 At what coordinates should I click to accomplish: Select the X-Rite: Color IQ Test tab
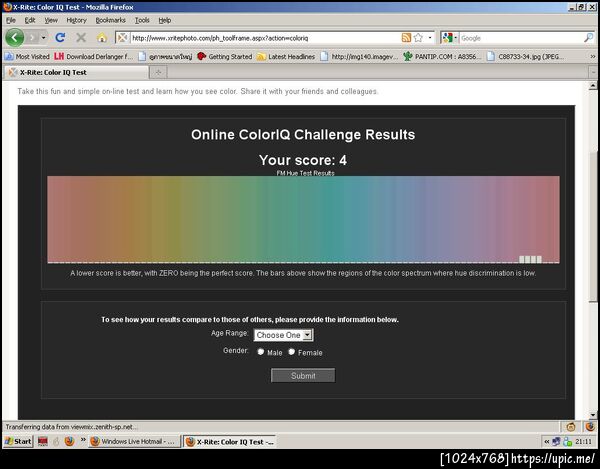tap(77, 72)
